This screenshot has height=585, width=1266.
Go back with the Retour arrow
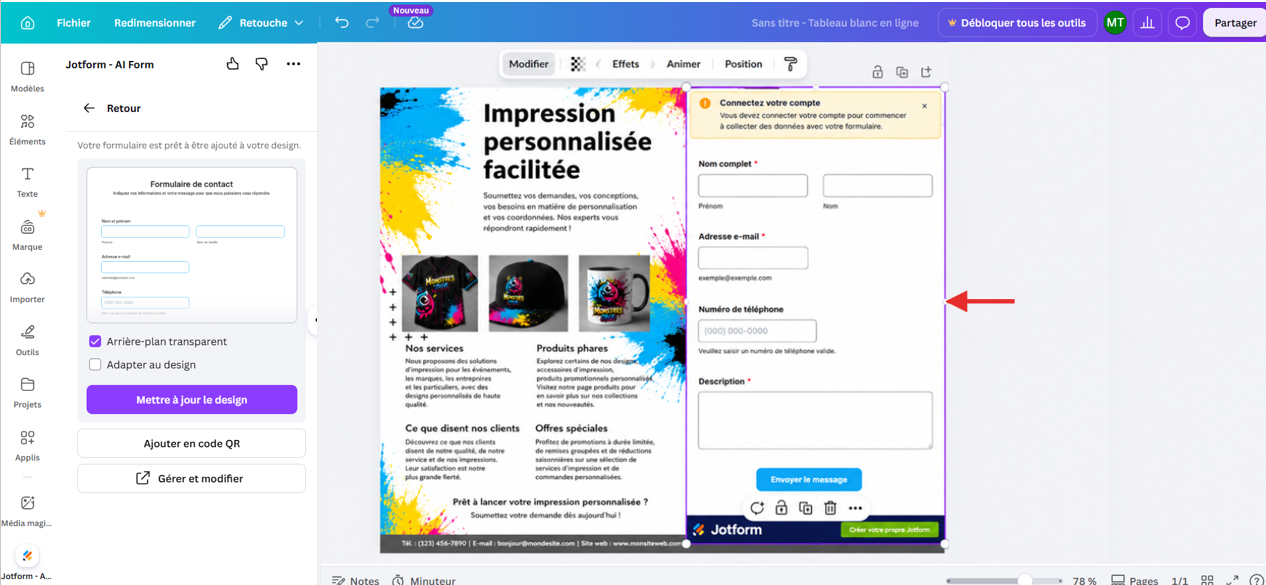pos(89,108)
